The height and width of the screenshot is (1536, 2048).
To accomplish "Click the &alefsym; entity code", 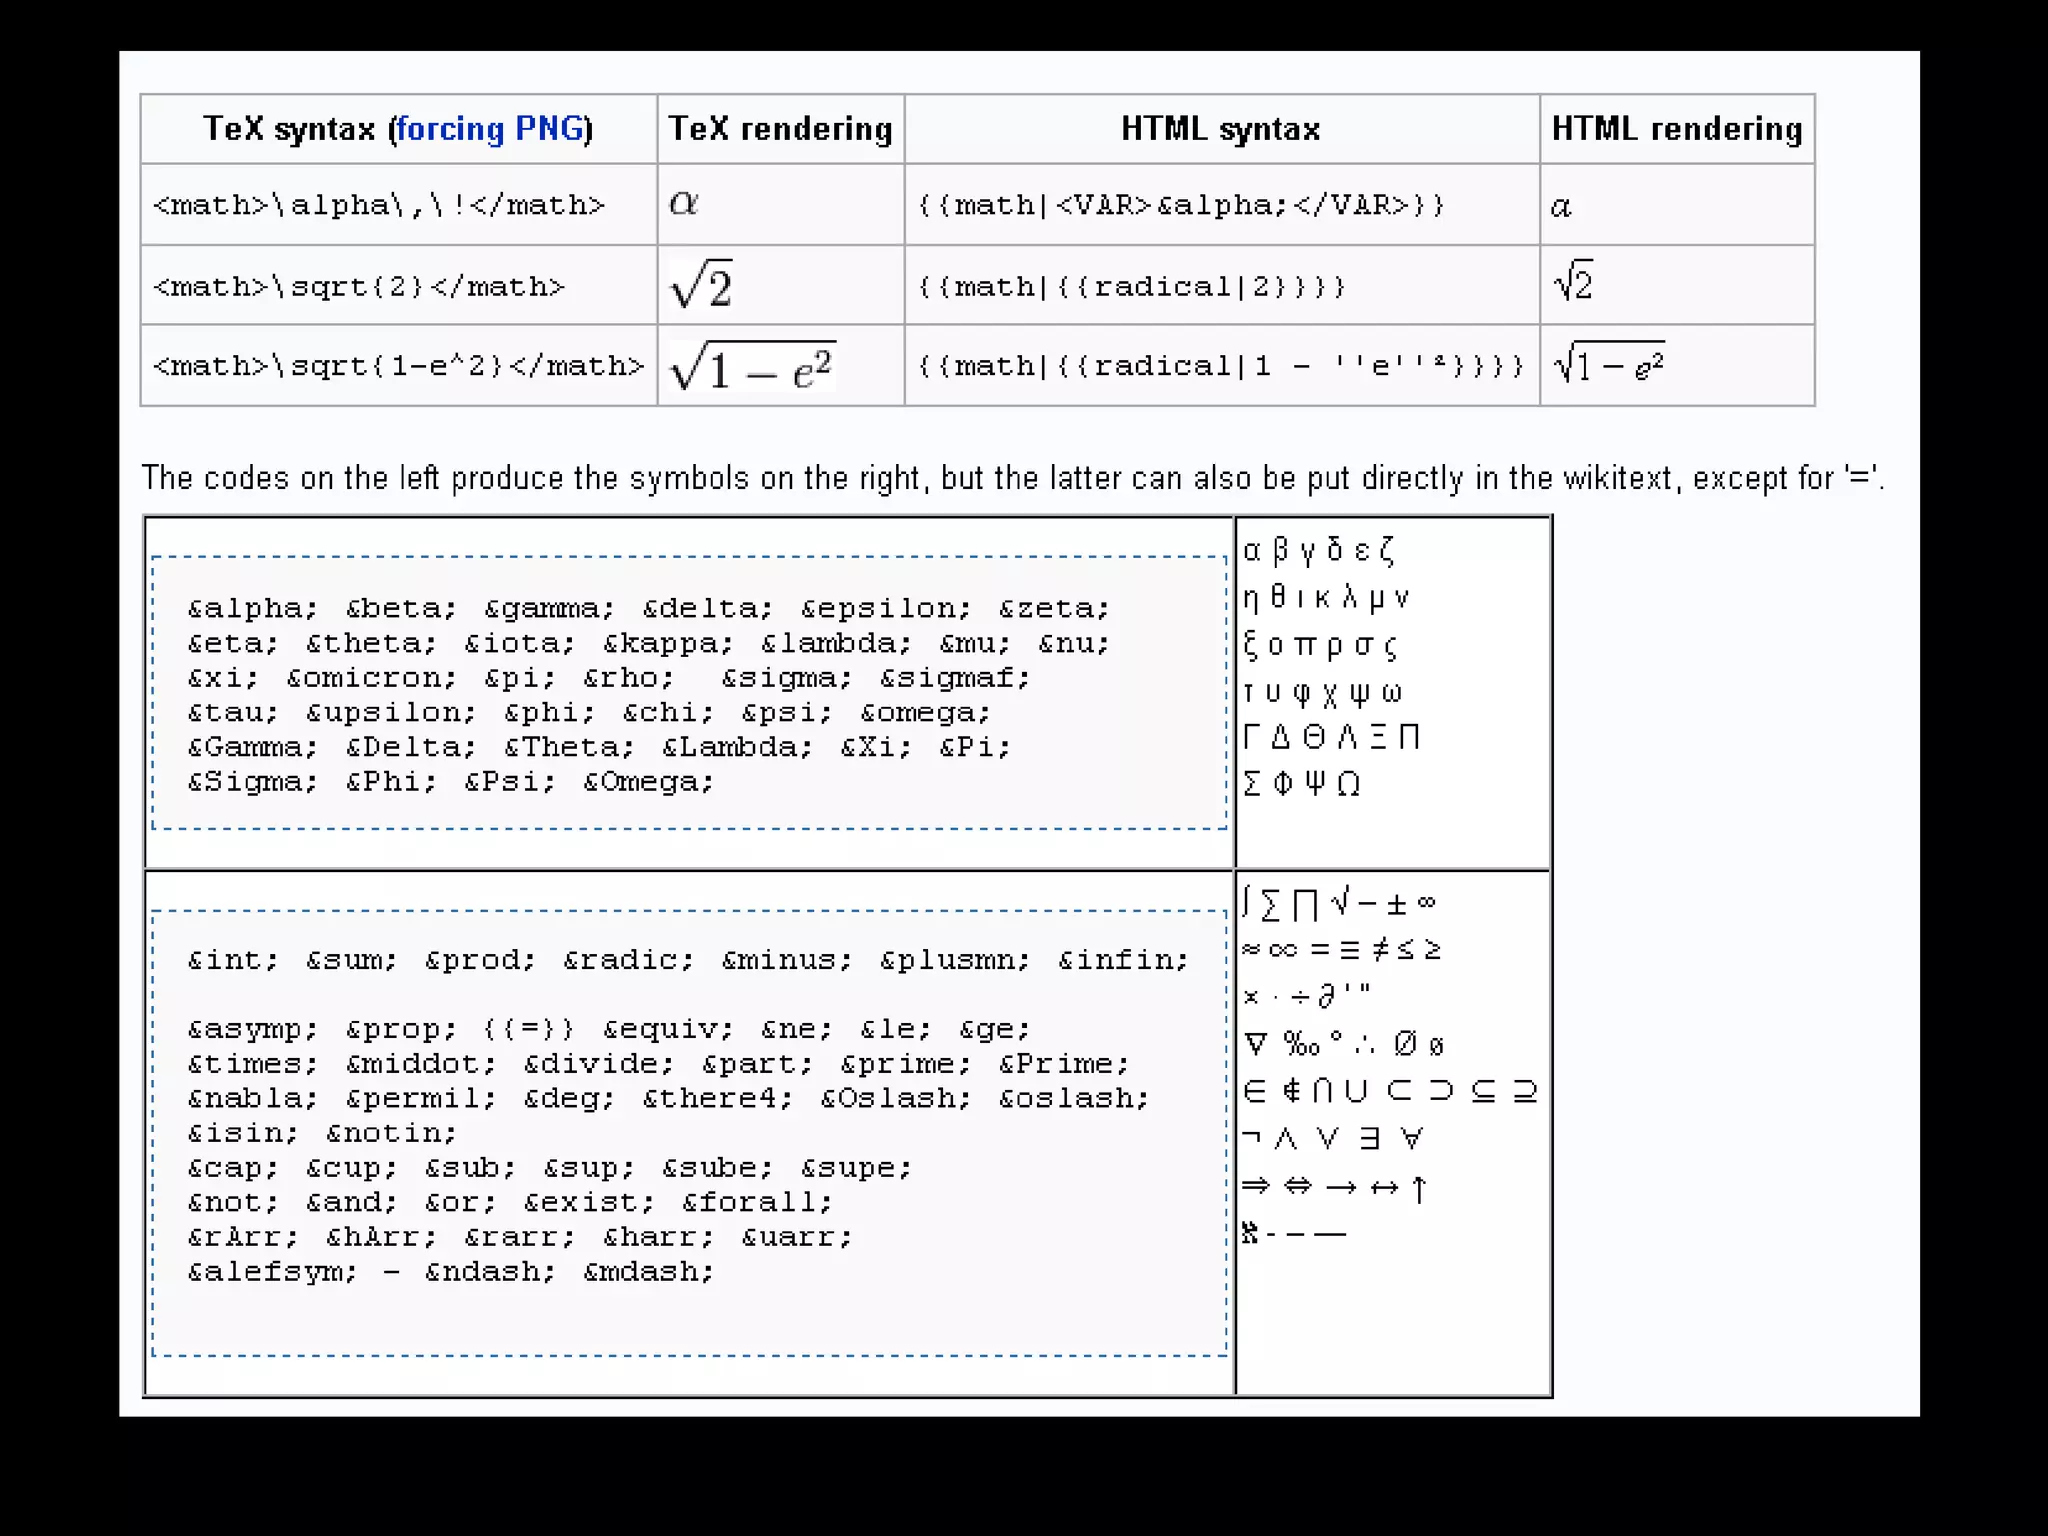I will pos(272,1272).
